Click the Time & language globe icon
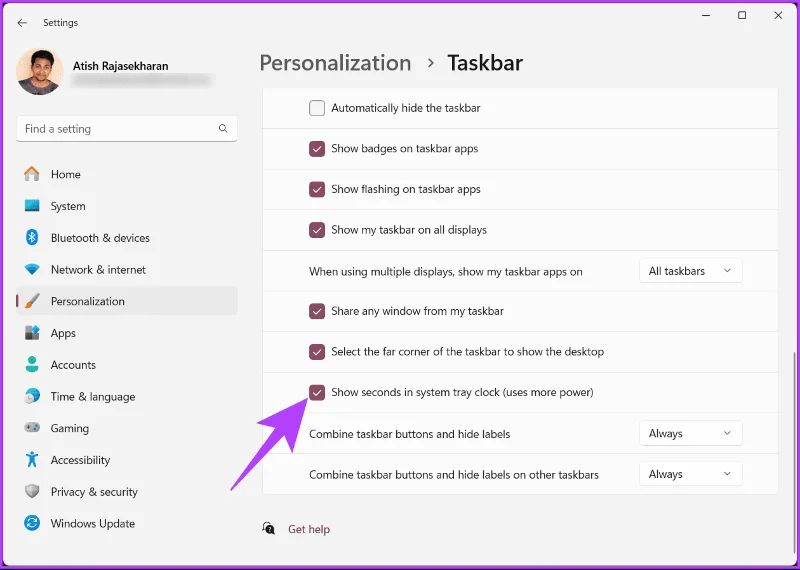The height and width of the screenshot is (570, 800). [32, 396]
